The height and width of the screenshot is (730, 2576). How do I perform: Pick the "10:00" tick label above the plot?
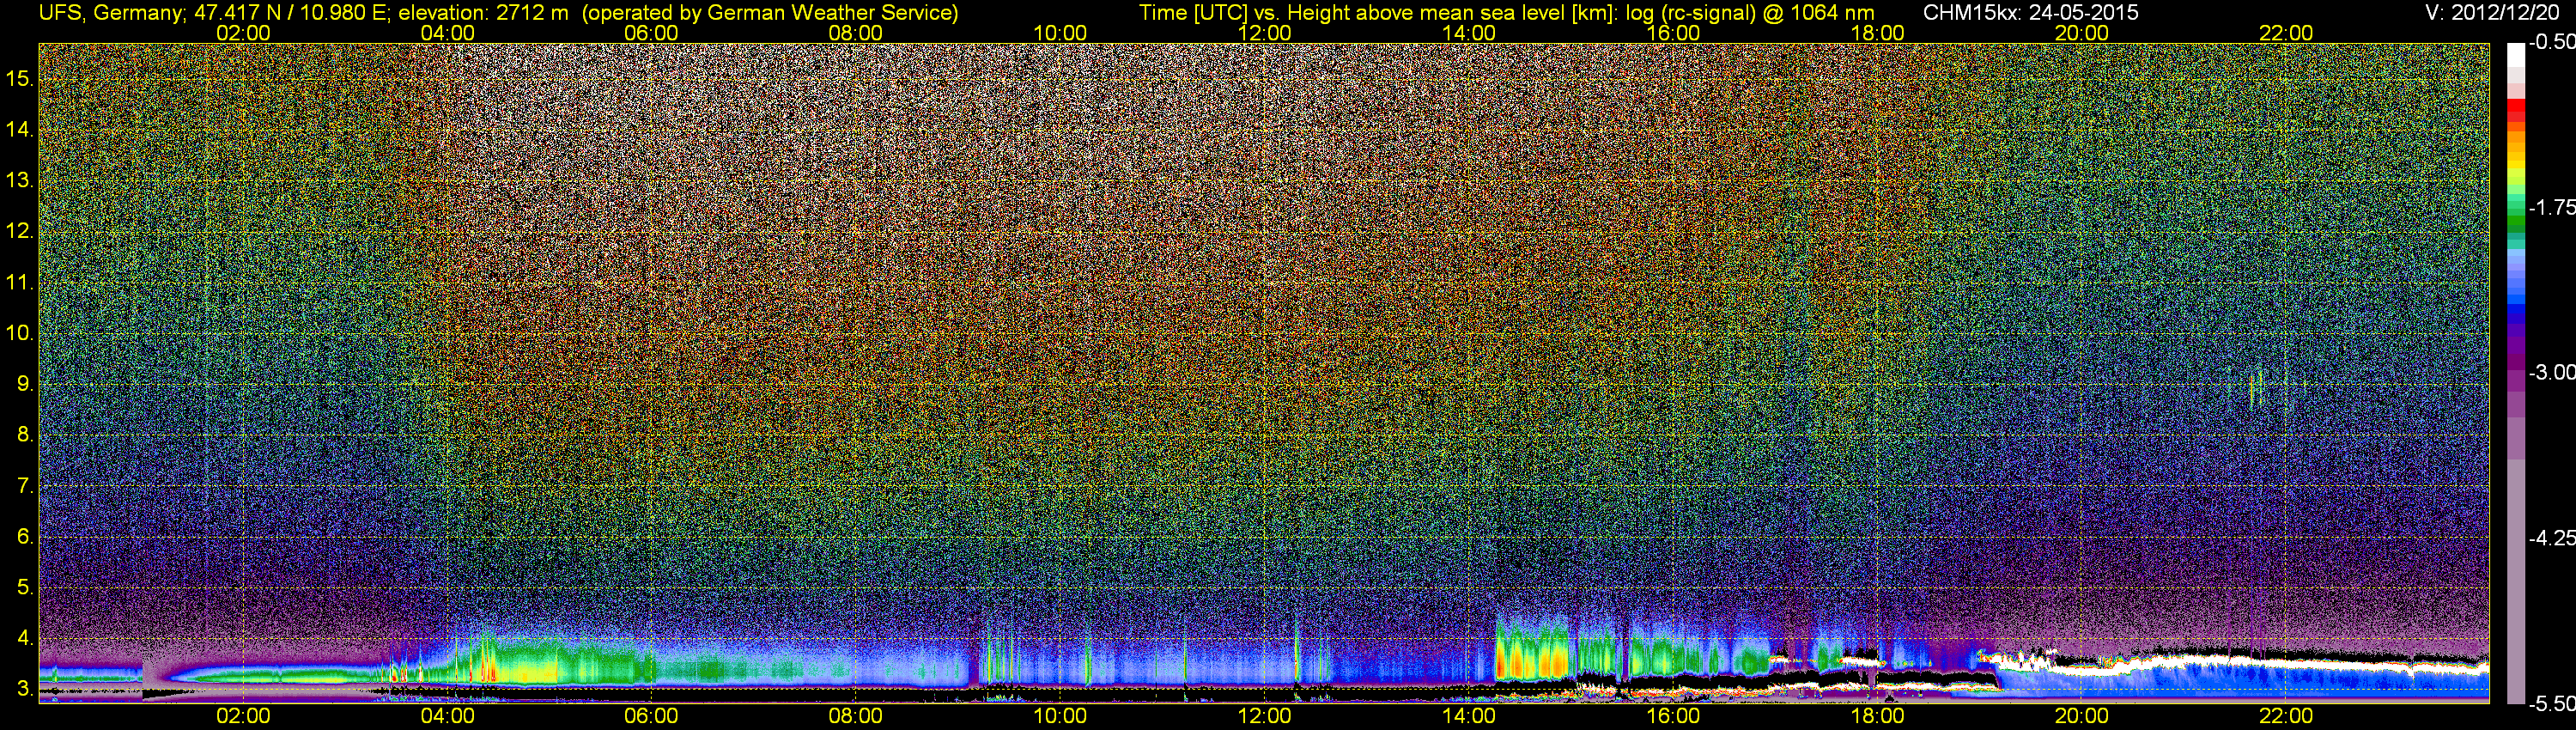click(1060, 33)
